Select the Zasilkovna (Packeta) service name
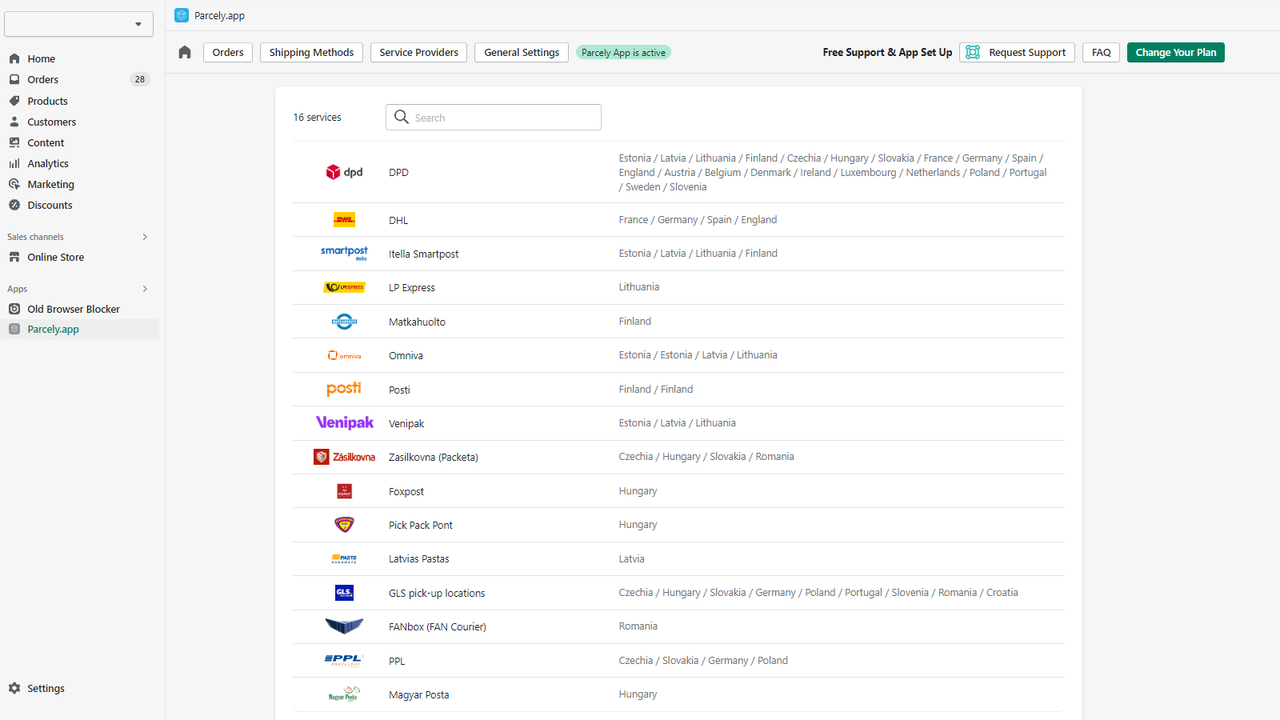The image size is (1280, 720). click(434, 457)
